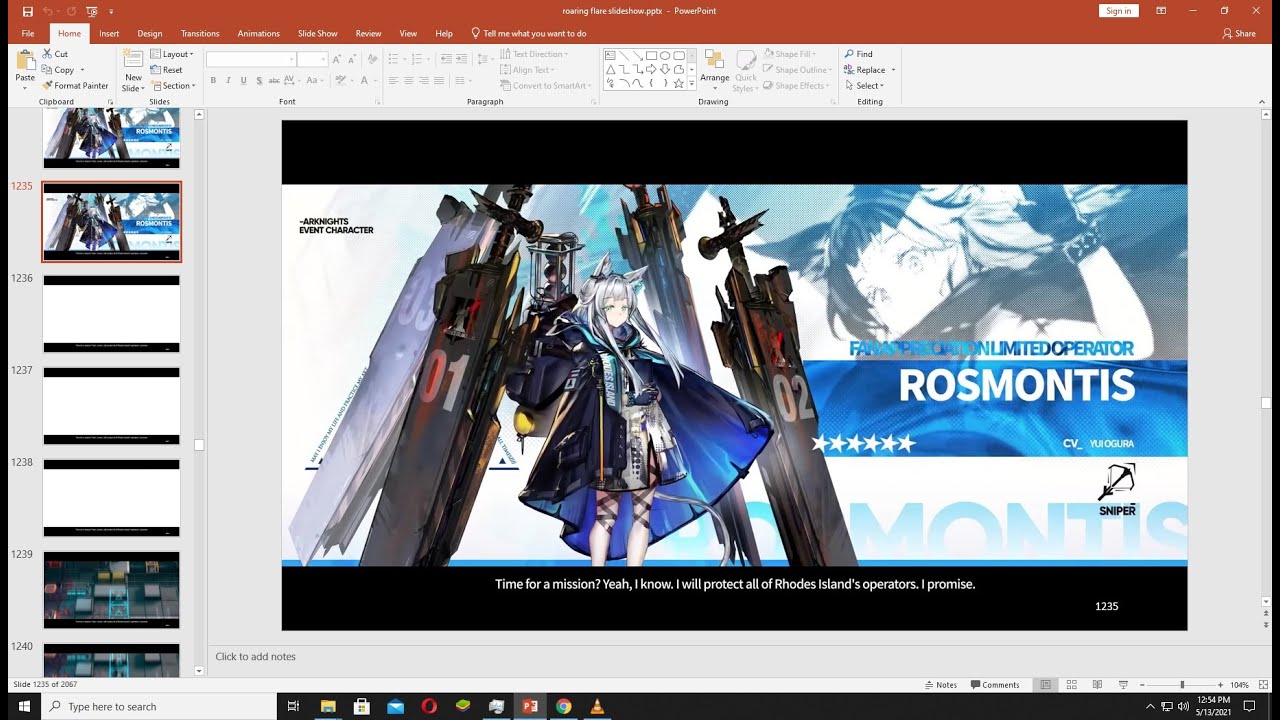Switch to Slide Sorter view
1280x720 pixels.
click(1071, 685)
